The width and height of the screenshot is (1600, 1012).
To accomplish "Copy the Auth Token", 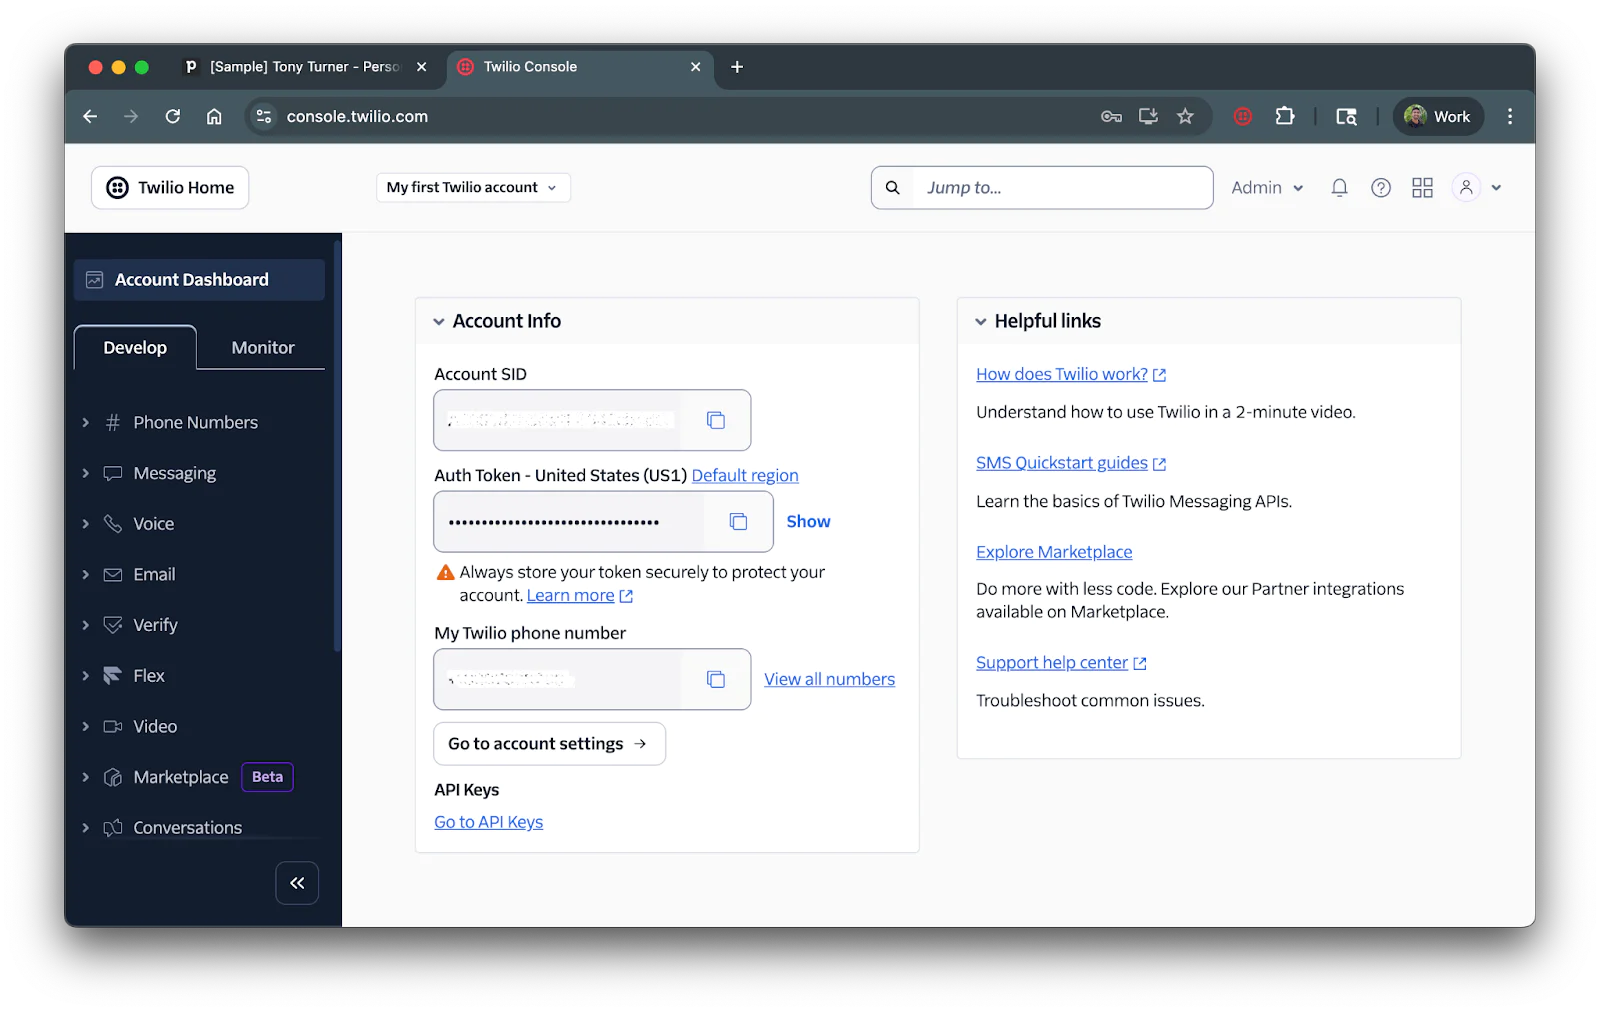I will tap(738, 521).
